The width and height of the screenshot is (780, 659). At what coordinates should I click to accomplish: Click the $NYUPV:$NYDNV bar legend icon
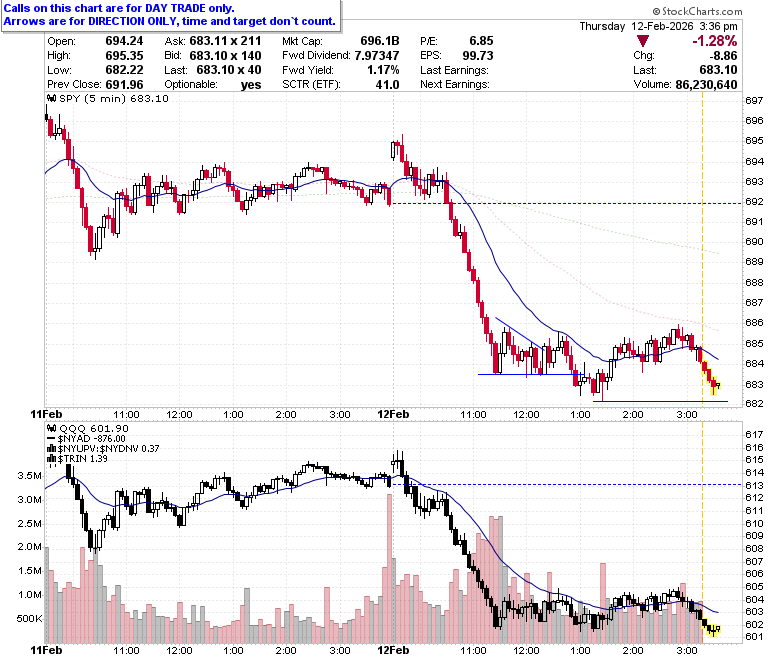coord(51,449)
